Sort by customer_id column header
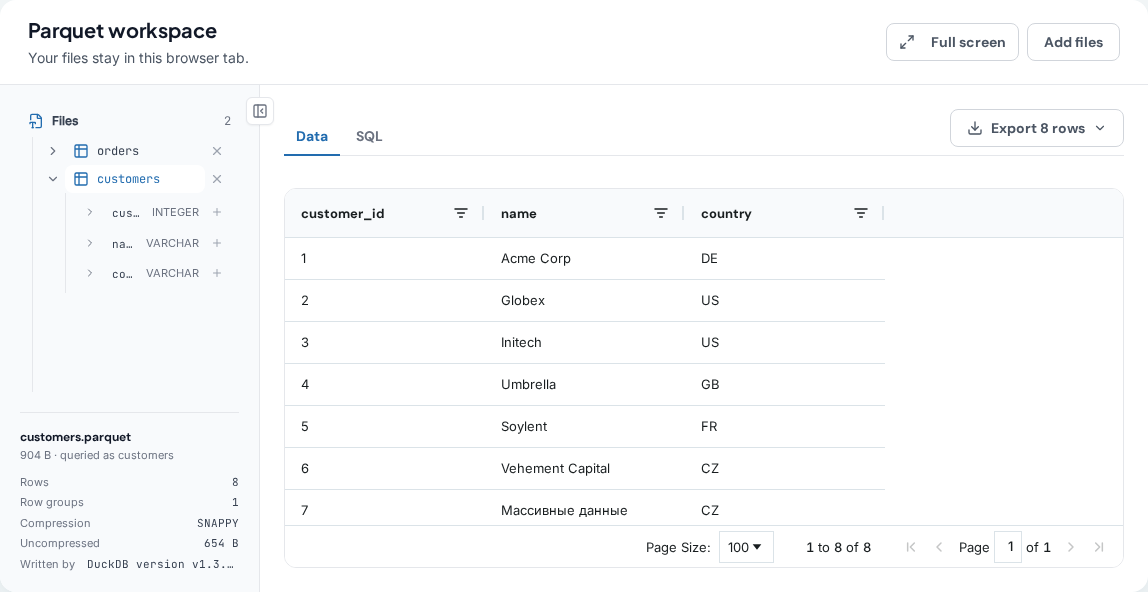 pyautogui.click(x=343, y=214)
